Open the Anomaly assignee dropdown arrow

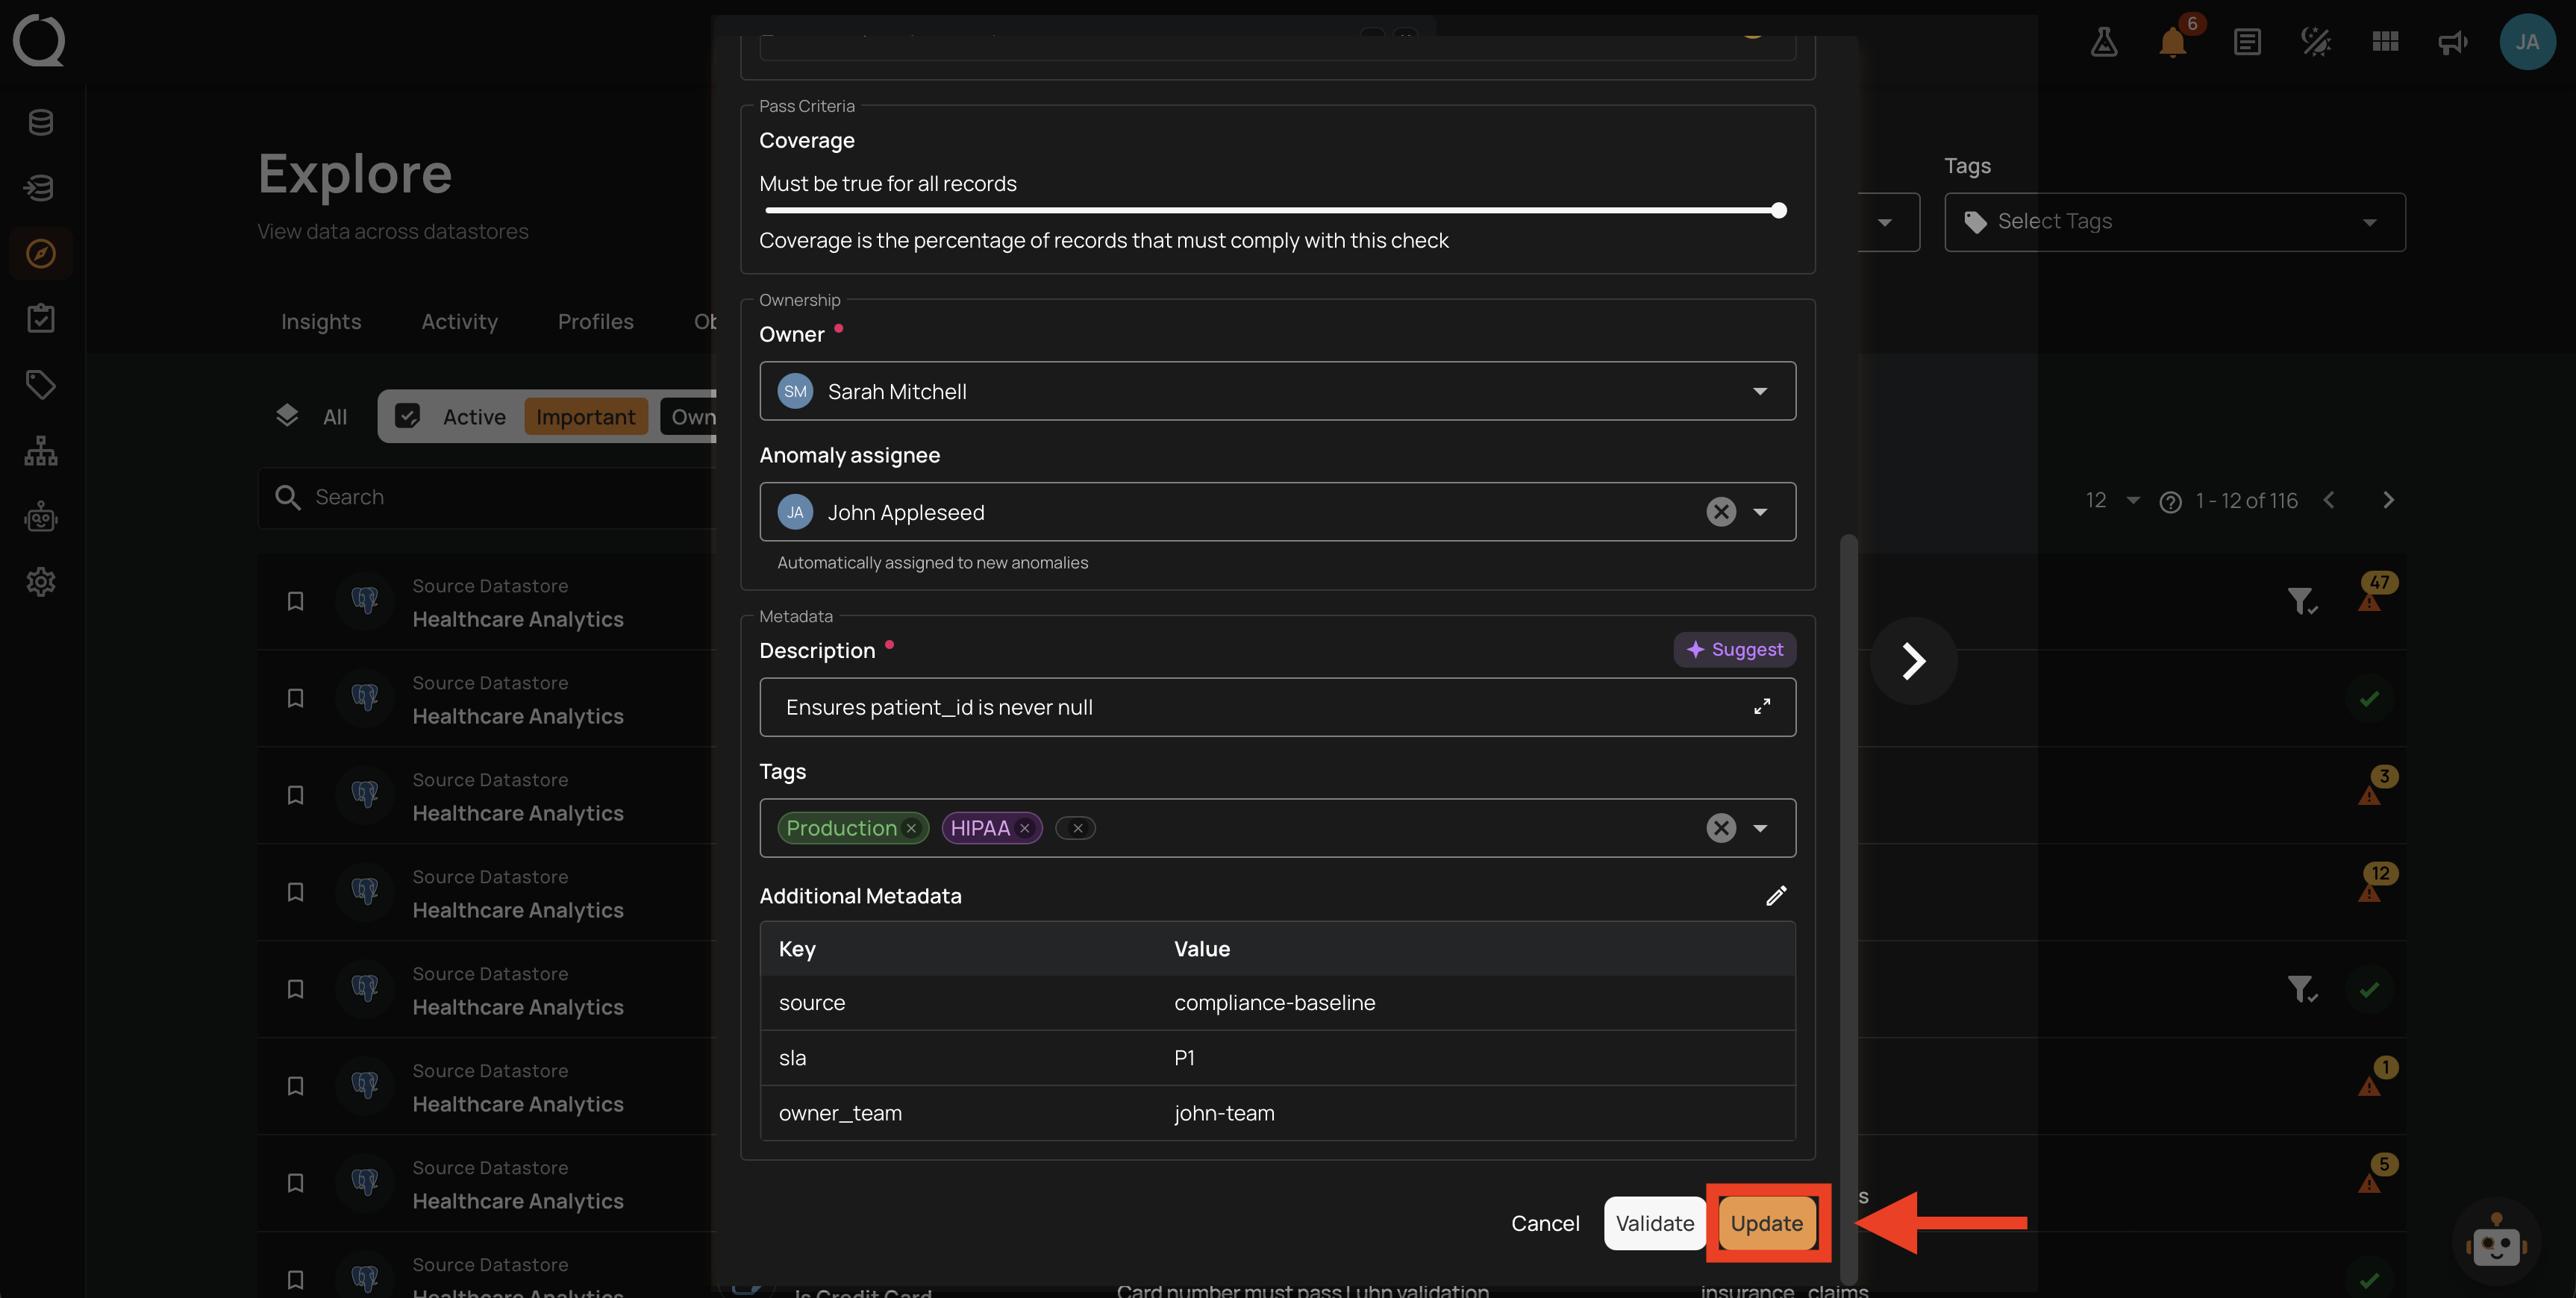[x=1760, y=512]
